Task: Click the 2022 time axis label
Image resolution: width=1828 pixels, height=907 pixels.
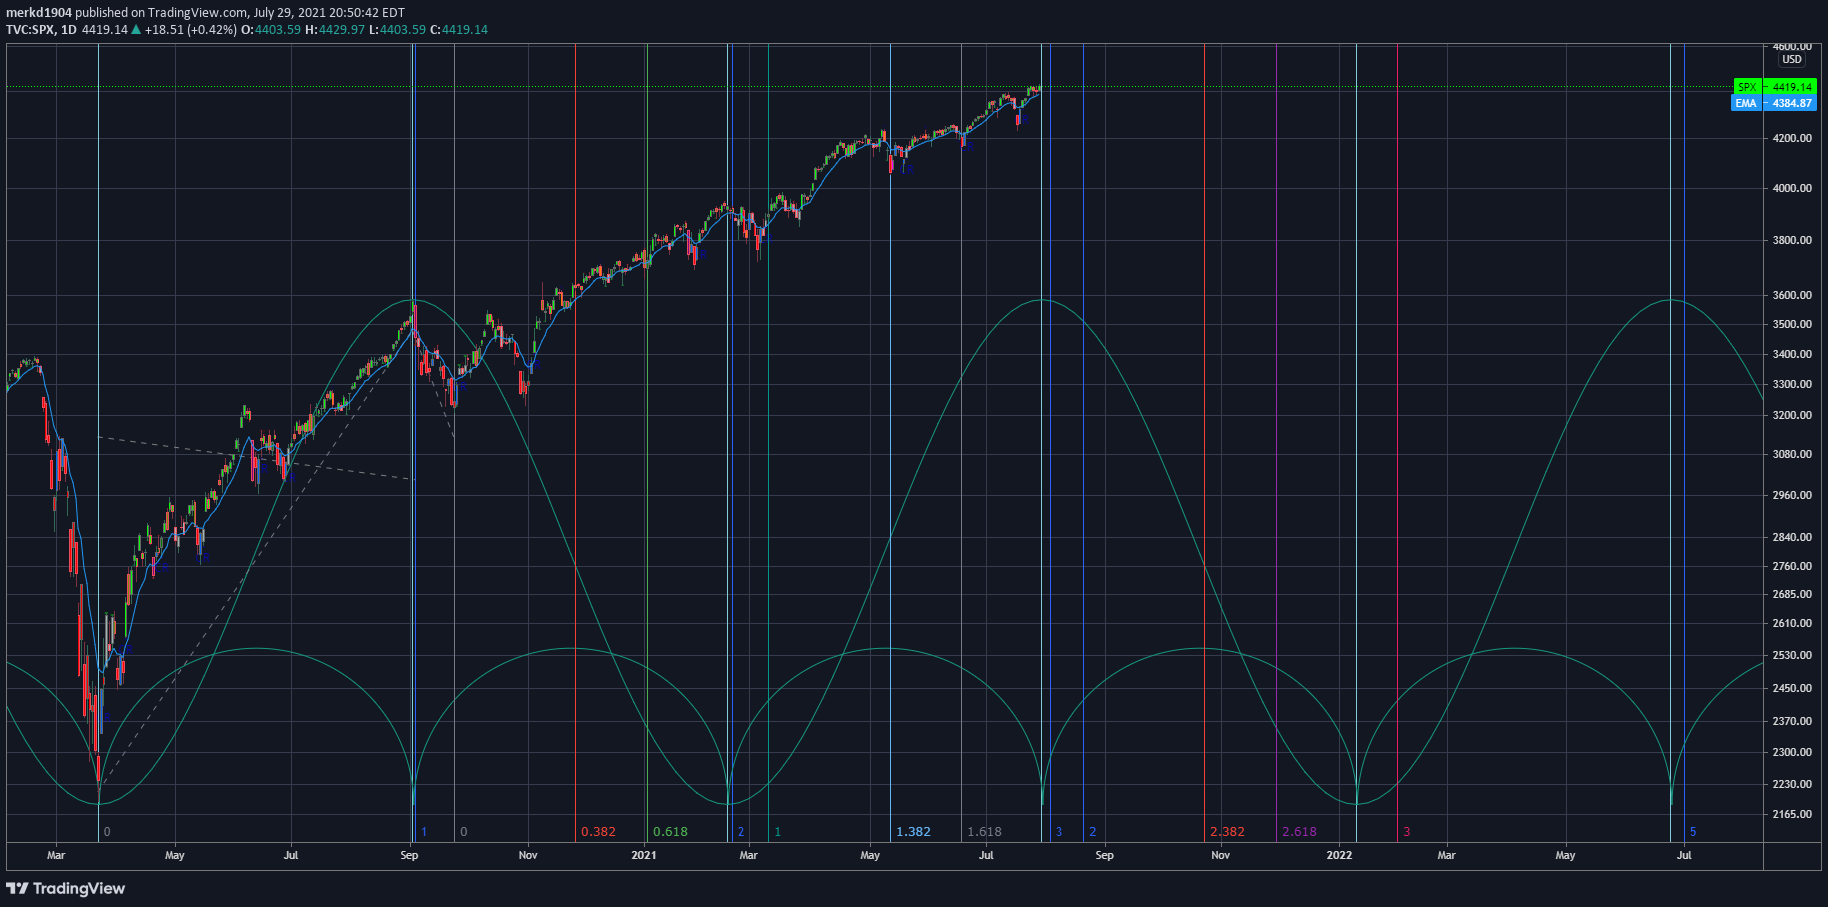Action: coord(1339,855)
